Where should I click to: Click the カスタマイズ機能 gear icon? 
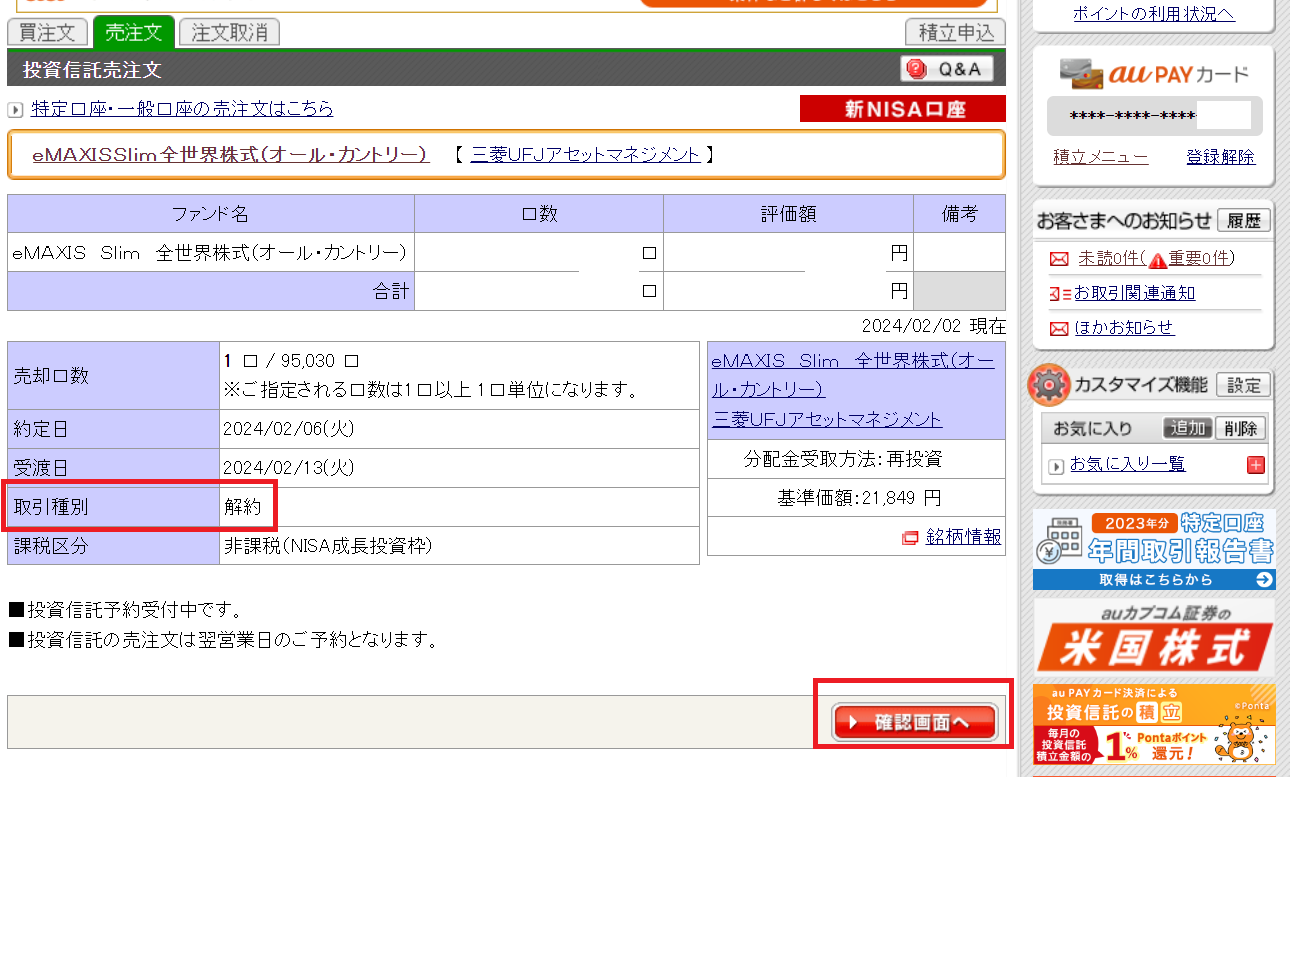click(1049, 385)
